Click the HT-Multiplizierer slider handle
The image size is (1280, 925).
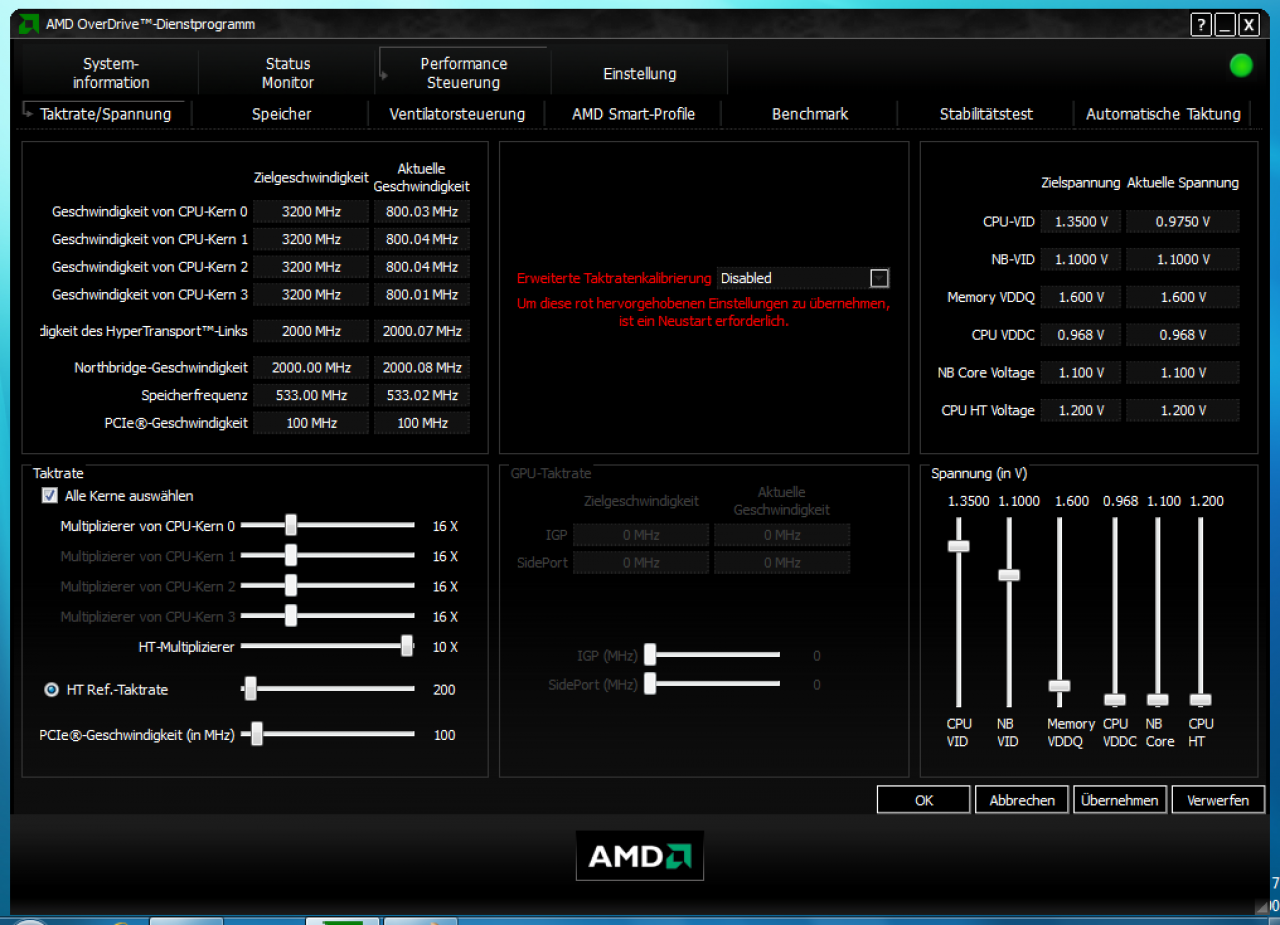pyautogui.click(x=407, y=647)
